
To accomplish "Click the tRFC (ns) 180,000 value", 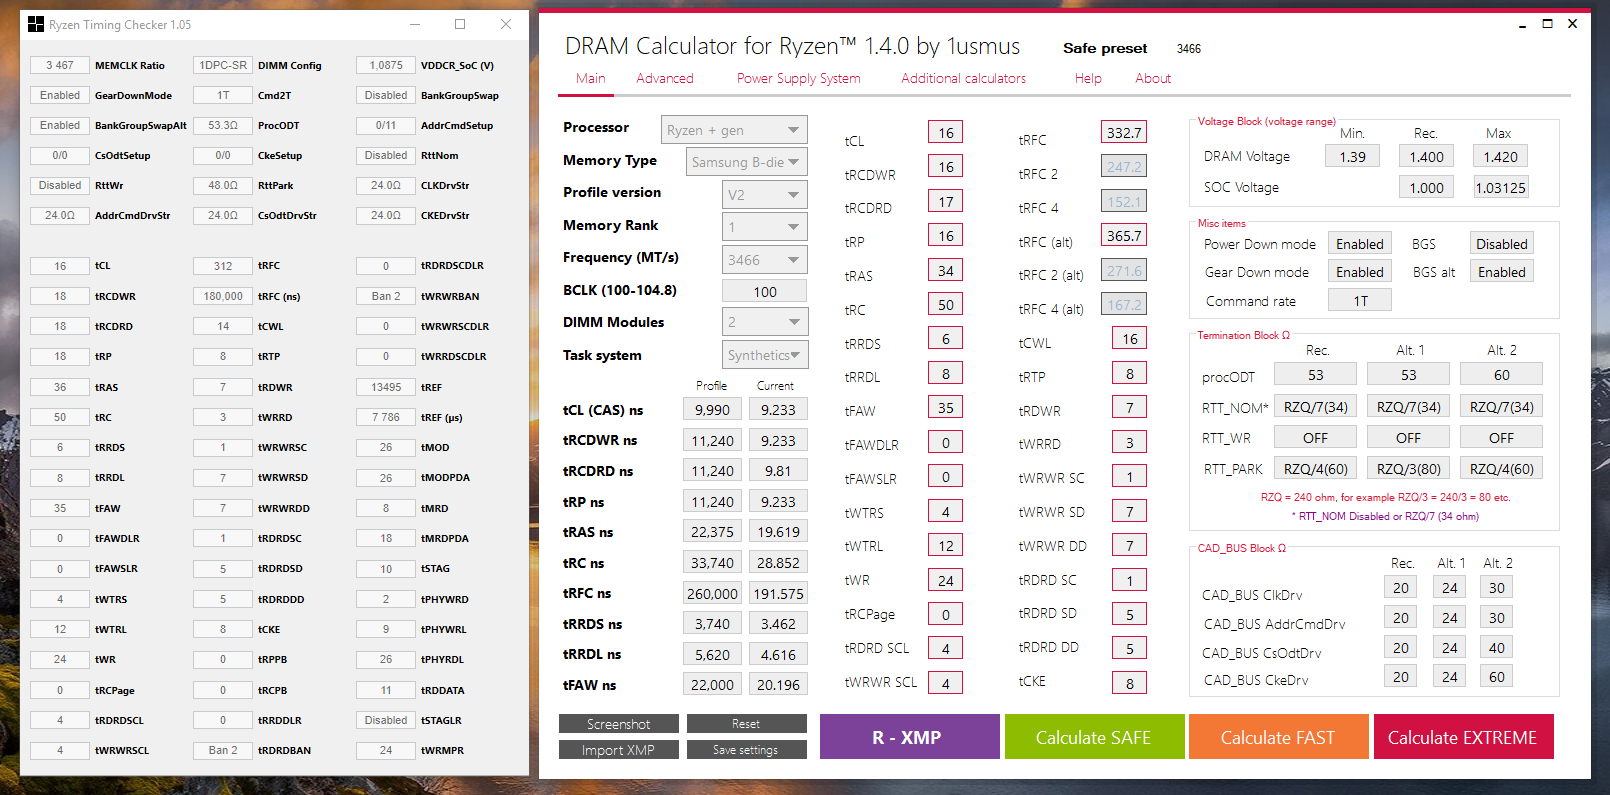I will (x=223, y=296).
